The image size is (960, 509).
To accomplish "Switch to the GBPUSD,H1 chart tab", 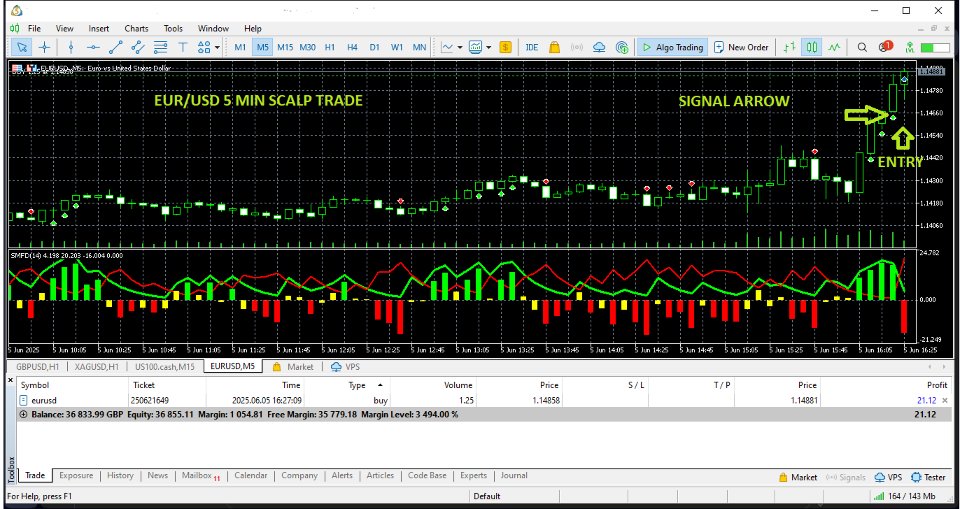I will [x=38, y=367].
